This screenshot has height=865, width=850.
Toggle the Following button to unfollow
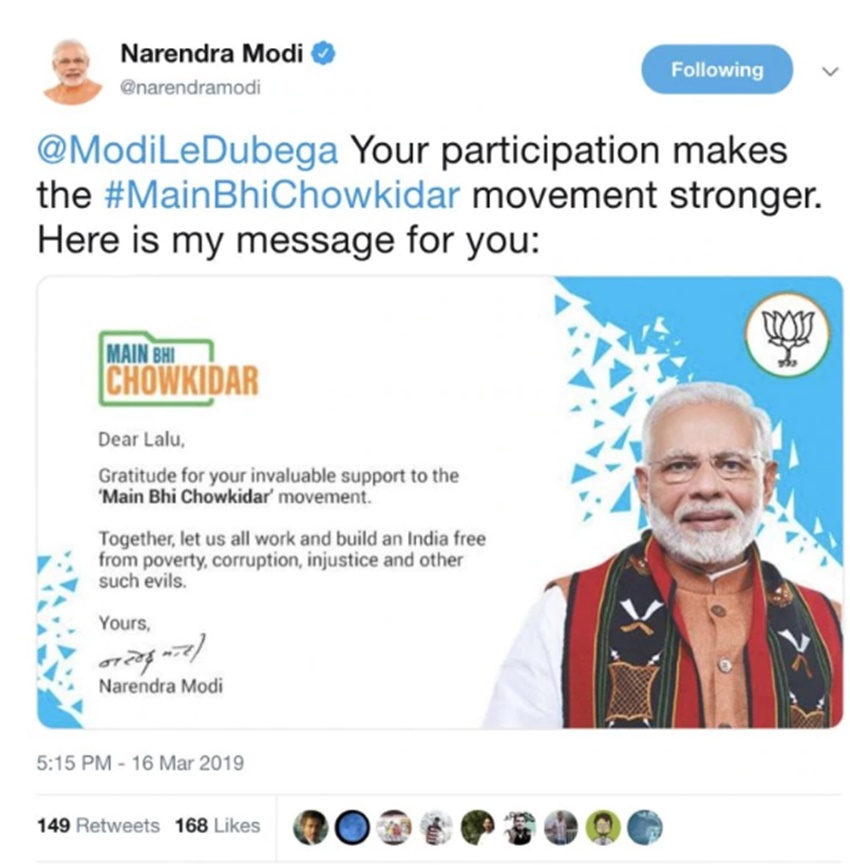717,70
